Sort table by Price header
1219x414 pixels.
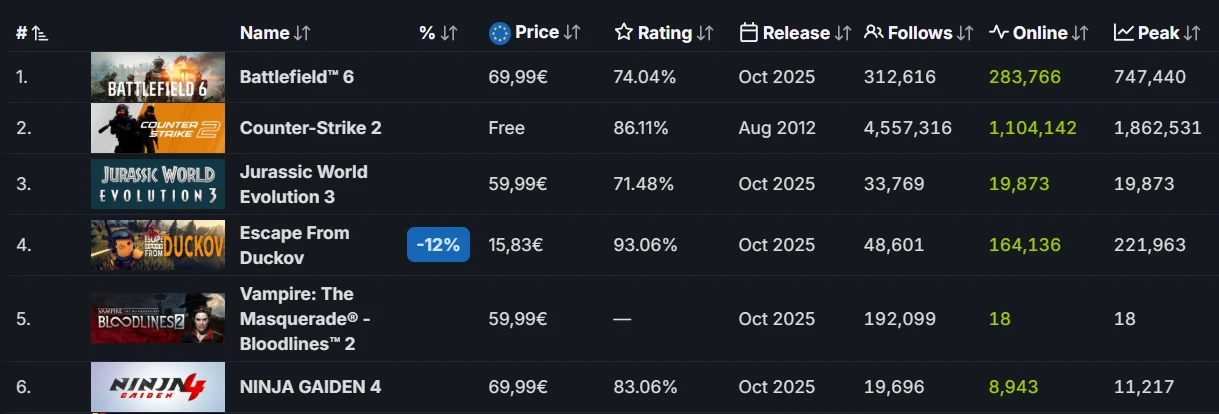(537, 33)
